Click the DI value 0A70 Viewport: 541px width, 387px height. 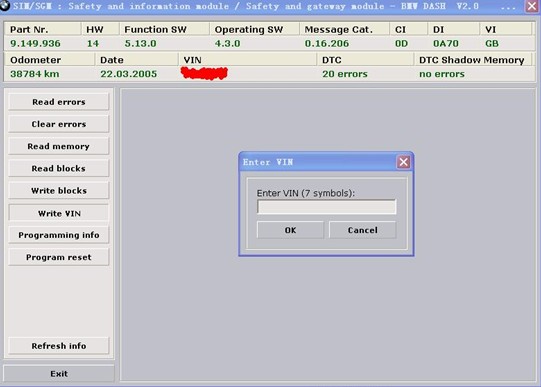(x=446, y=43)
